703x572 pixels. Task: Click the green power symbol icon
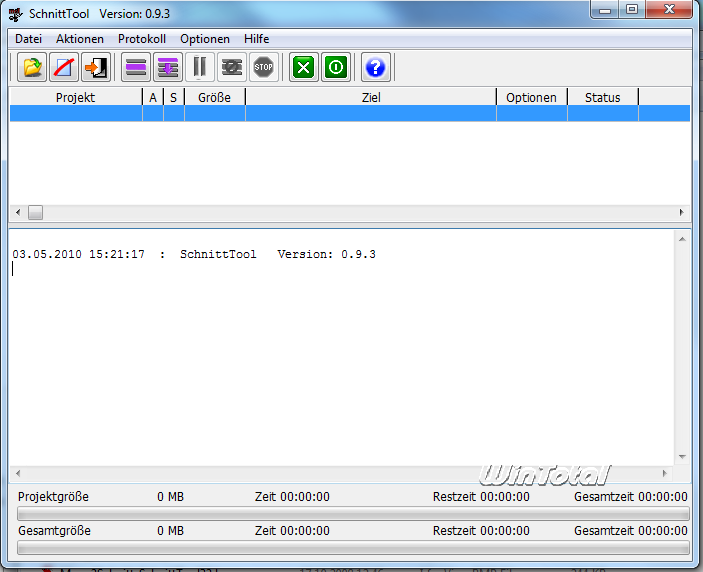pos(336,67)
